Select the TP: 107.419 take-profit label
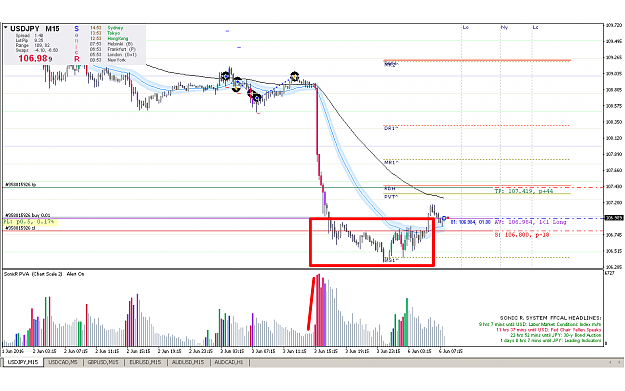The image size is (625, 391). click(x=524, y=191)
